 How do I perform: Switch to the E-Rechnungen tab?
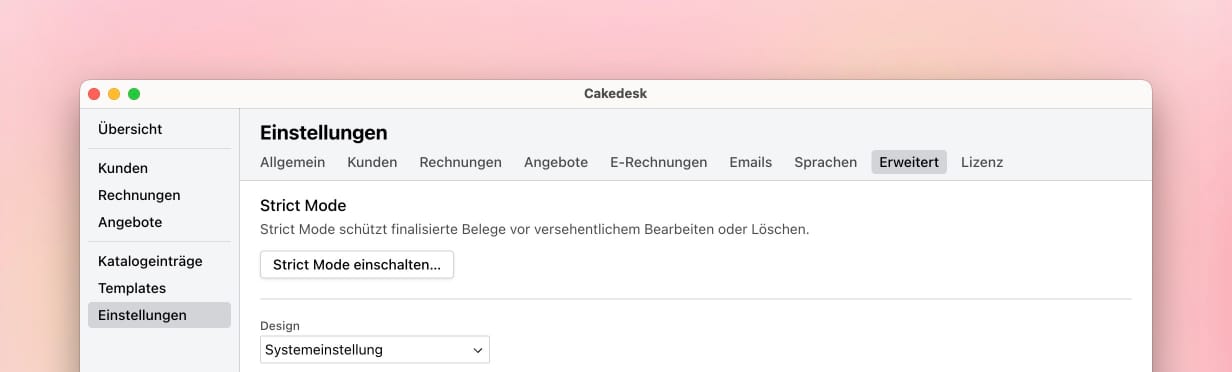658,162
